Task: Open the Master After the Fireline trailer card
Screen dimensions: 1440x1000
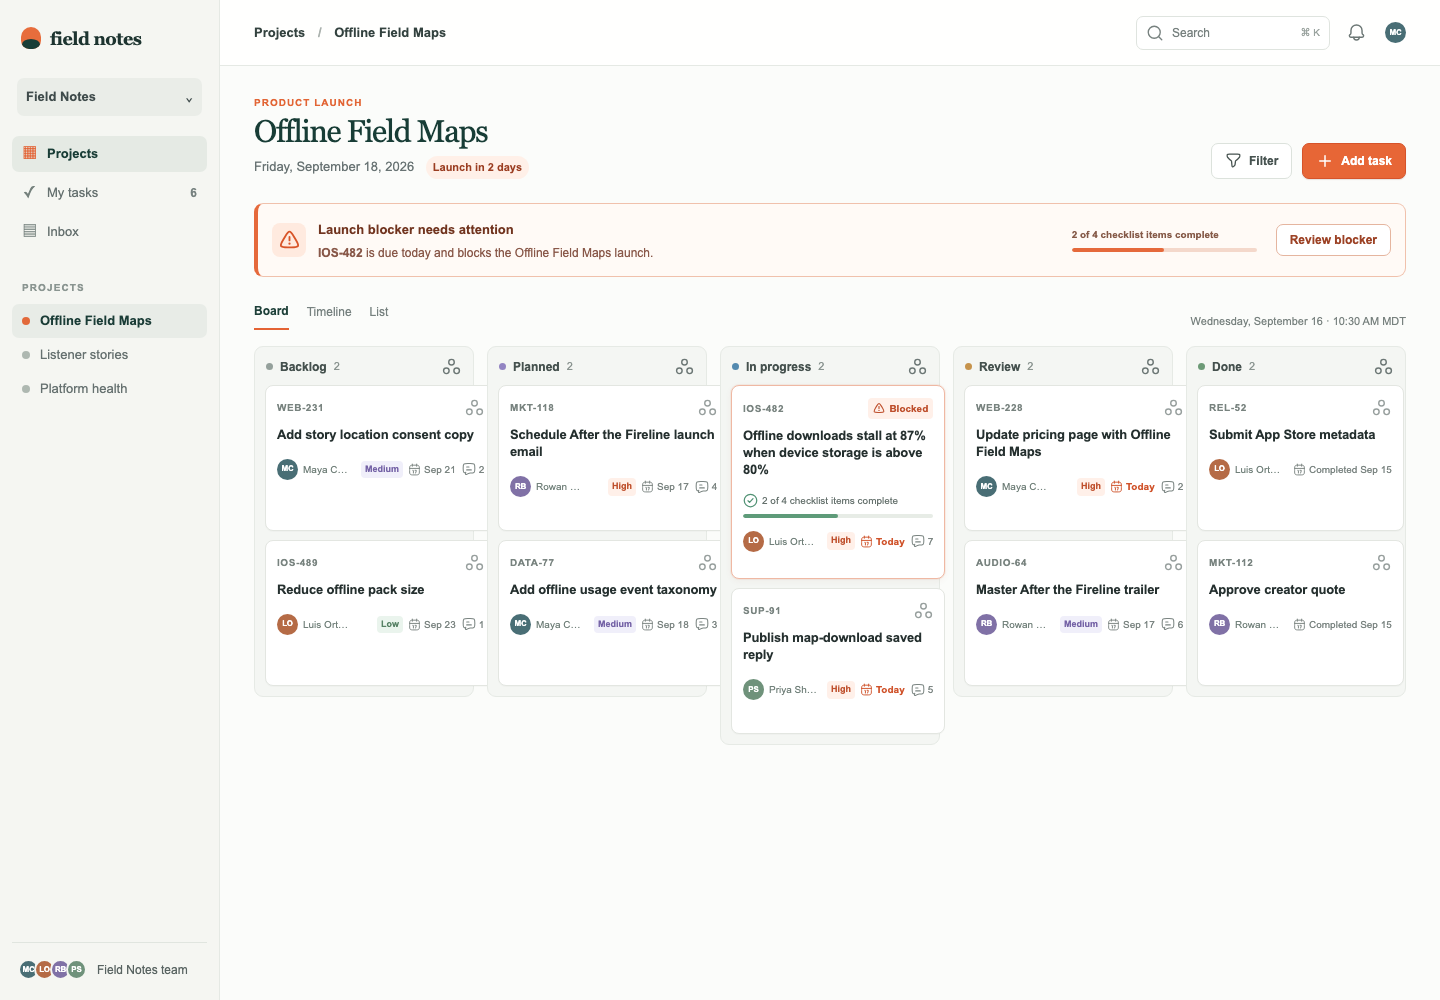Action: pyautogui.click(x=1075, y=613)
